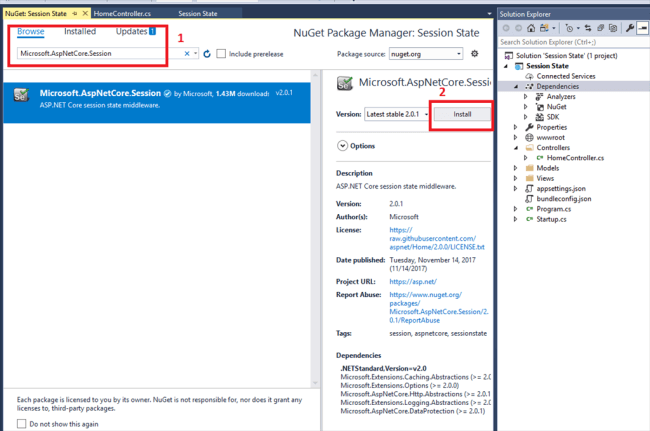The image size is (650, 431).
Task: Click the appsettings.json file icon
Action: pyautogui.click(x=529, y=189)
